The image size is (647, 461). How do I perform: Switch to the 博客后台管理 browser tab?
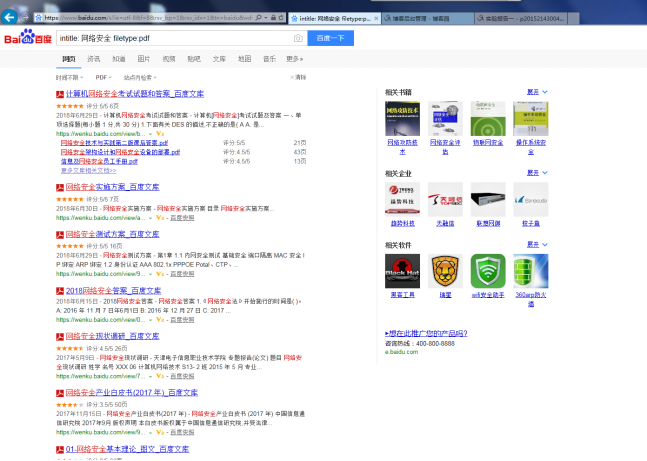pos(427,19)
